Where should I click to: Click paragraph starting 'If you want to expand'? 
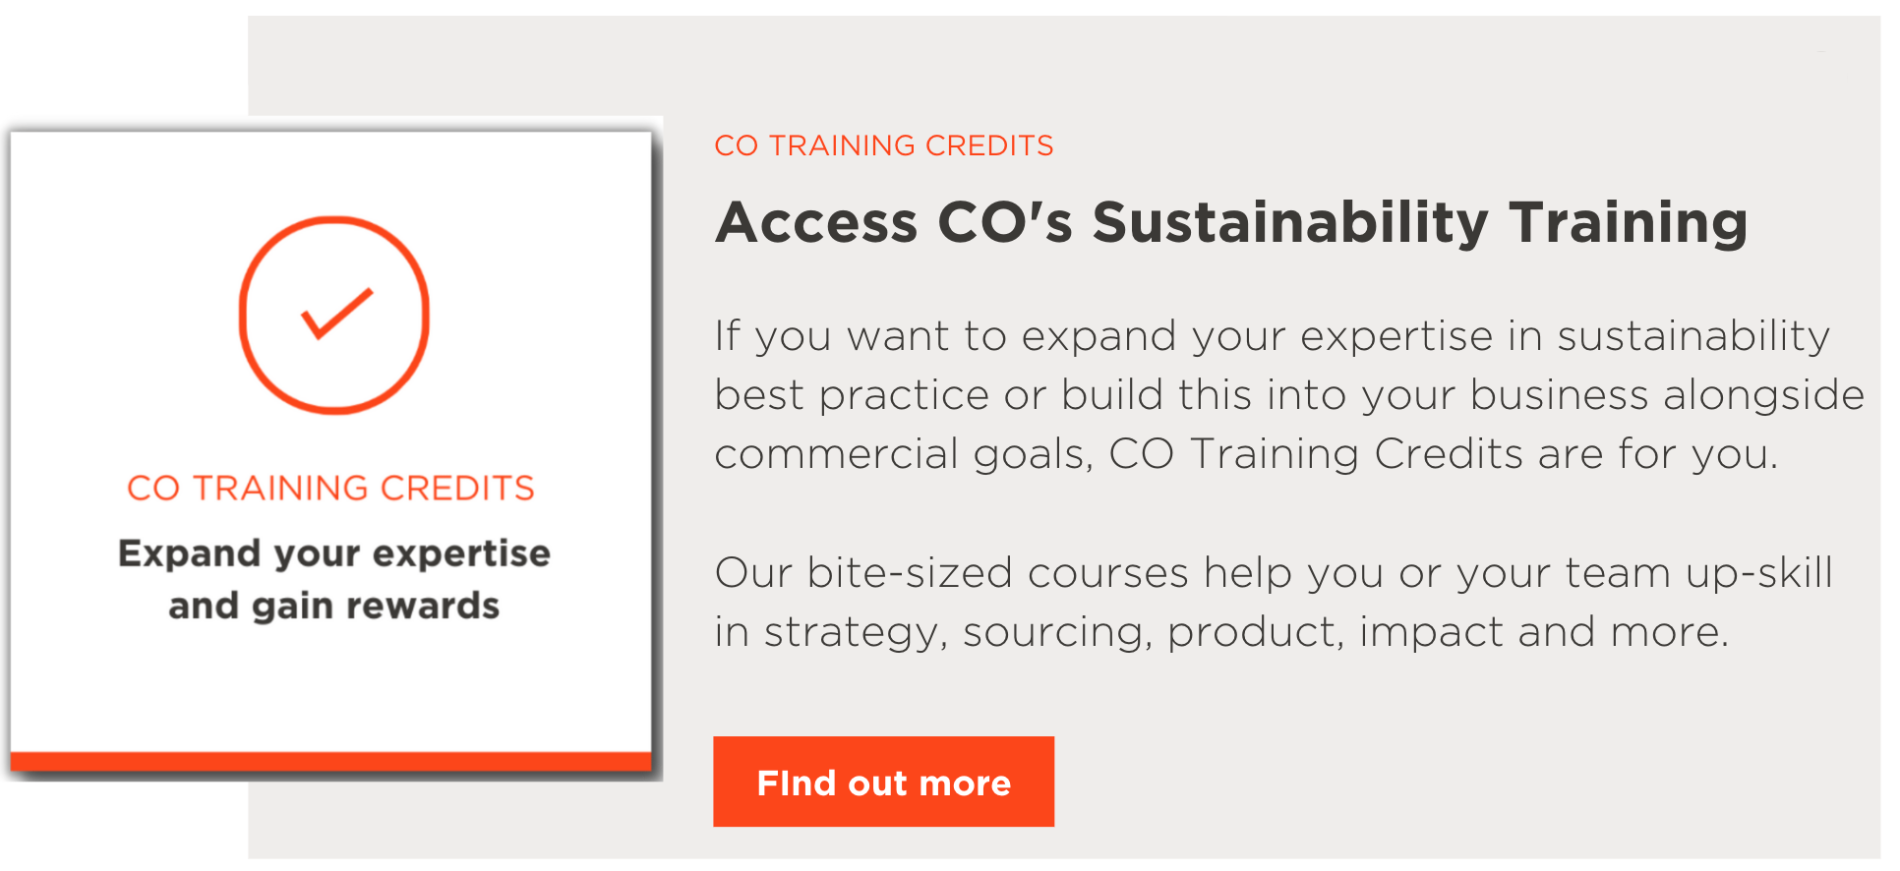1289,395
